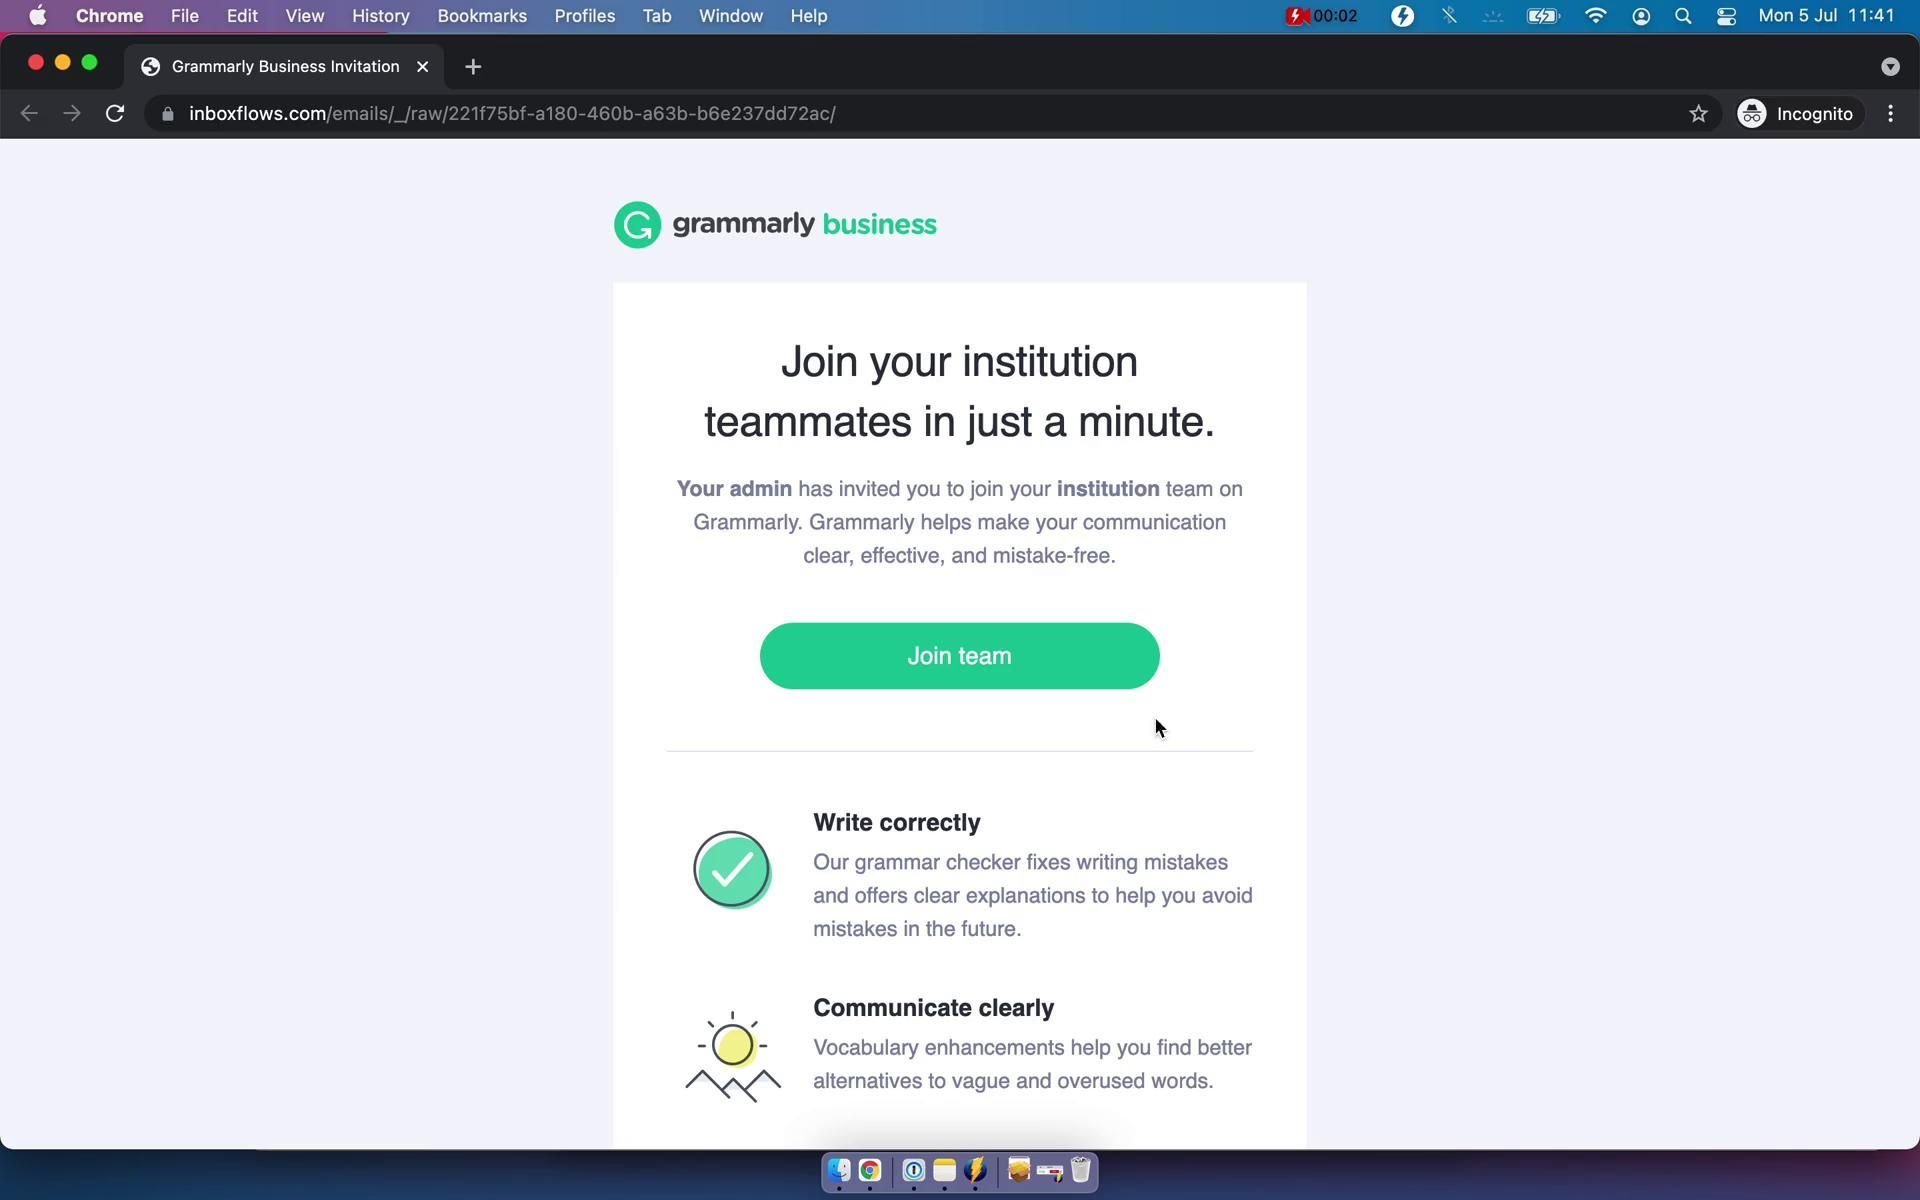Open Notes app from the dock
The width and height of the screenshot is (1920, 1200).
pyautogui.click(x=944, y=1170)
